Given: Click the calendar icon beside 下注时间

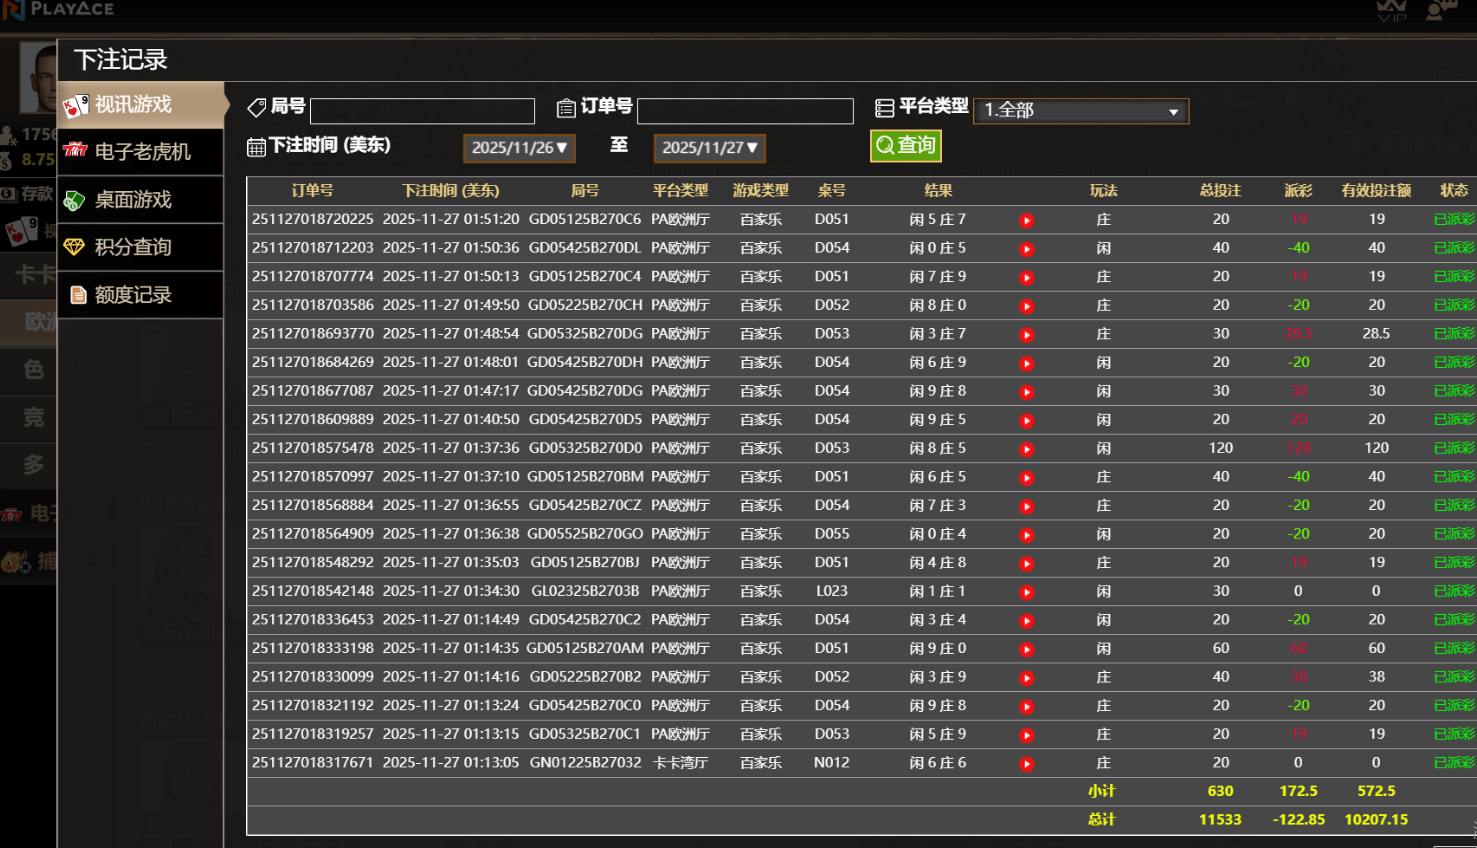Looking at the screenshot, I should pyautogui.click(x=256, y=147).
